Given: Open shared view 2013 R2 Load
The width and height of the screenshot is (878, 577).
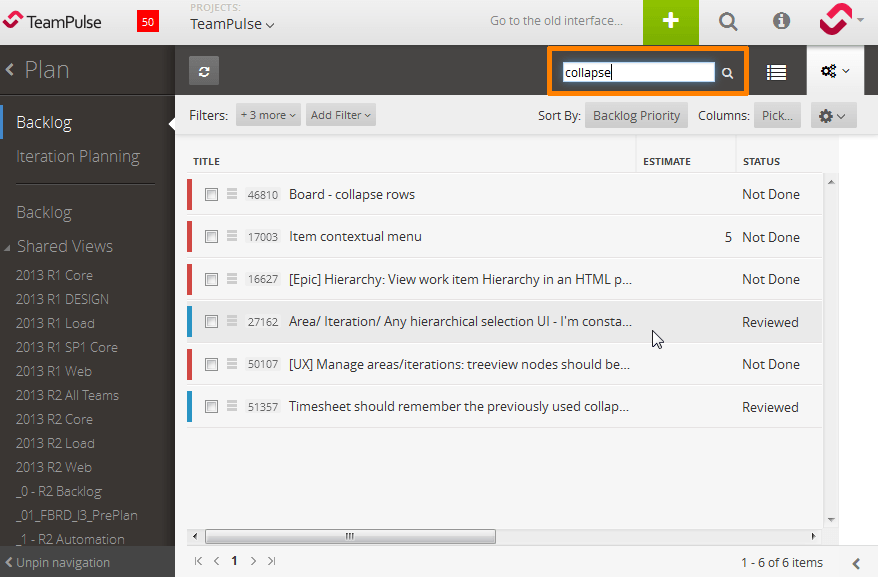Looking at the screenshot, I should point(55,443).
